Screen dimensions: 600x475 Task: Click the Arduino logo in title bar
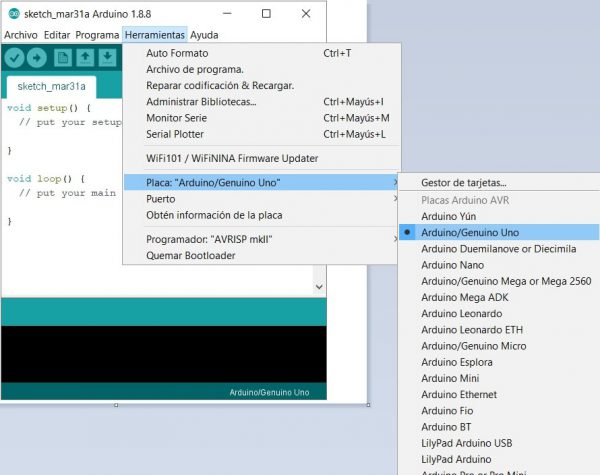coord(14,14)
